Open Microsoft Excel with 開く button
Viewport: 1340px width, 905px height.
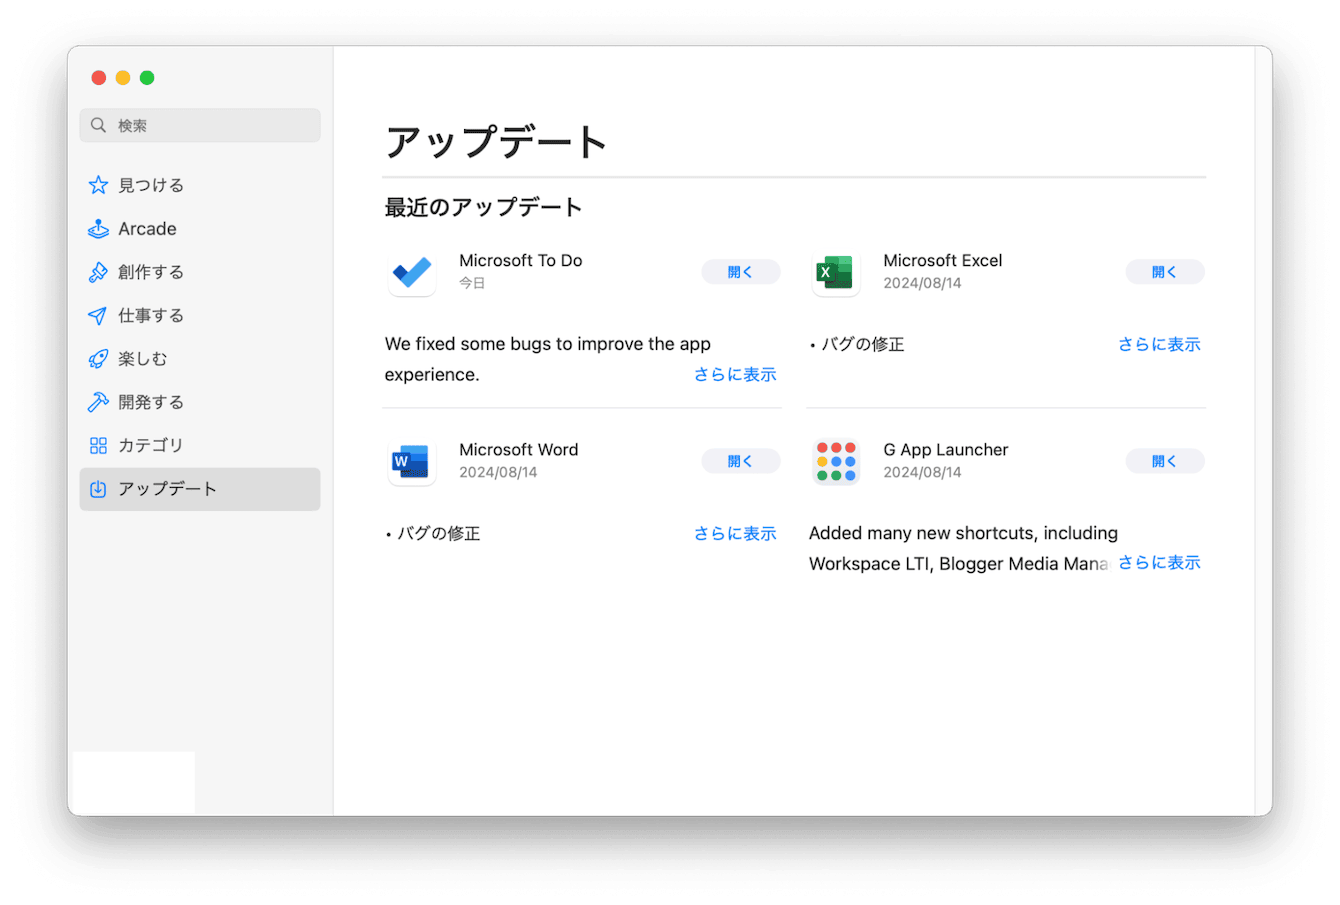click(x=1165, y=272)
